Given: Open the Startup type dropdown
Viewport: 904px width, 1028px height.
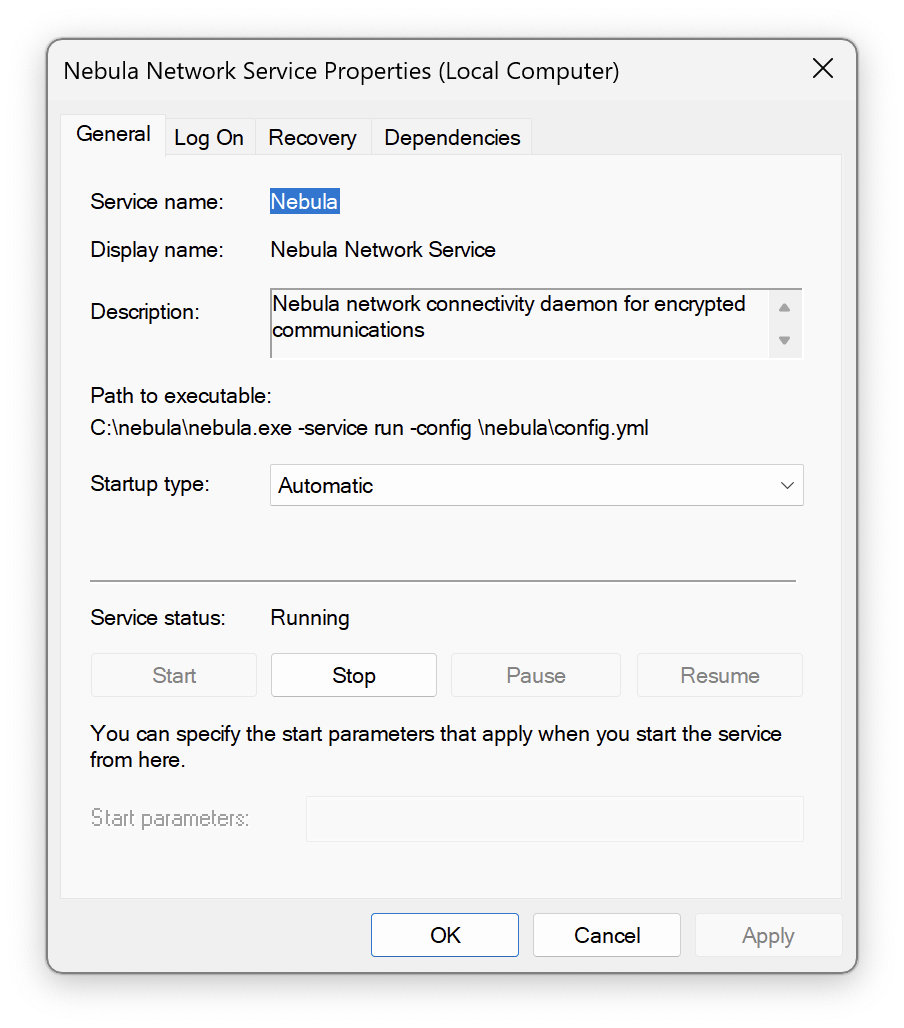Looking at the screenshot, I should [536, 485].
